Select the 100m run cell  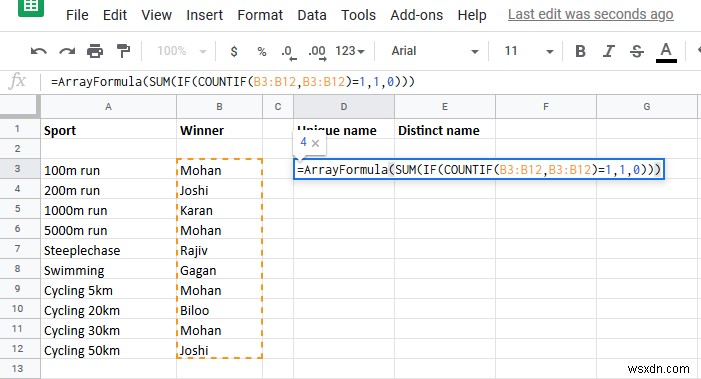[108, 169]
